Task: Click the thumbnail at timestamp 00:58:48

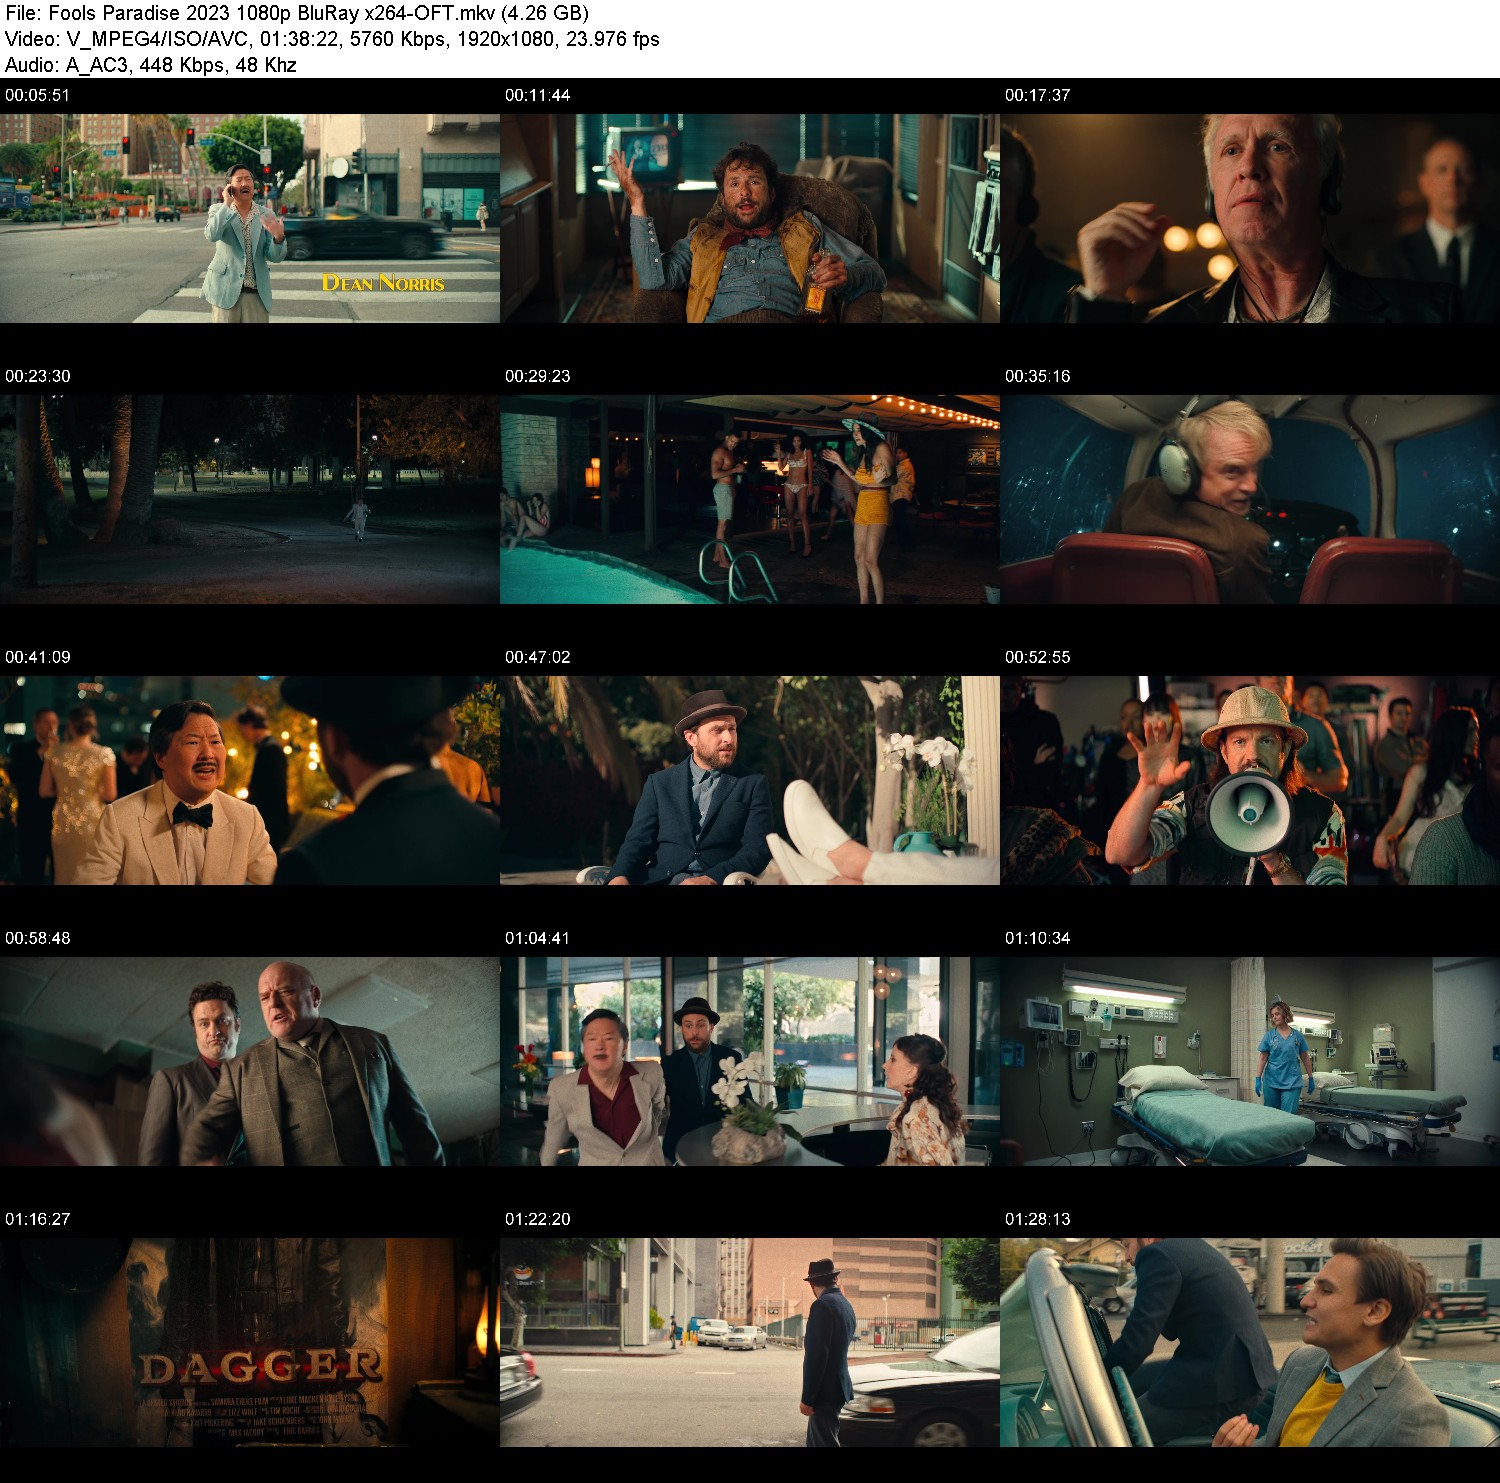Action: (x=250, y=1061)
